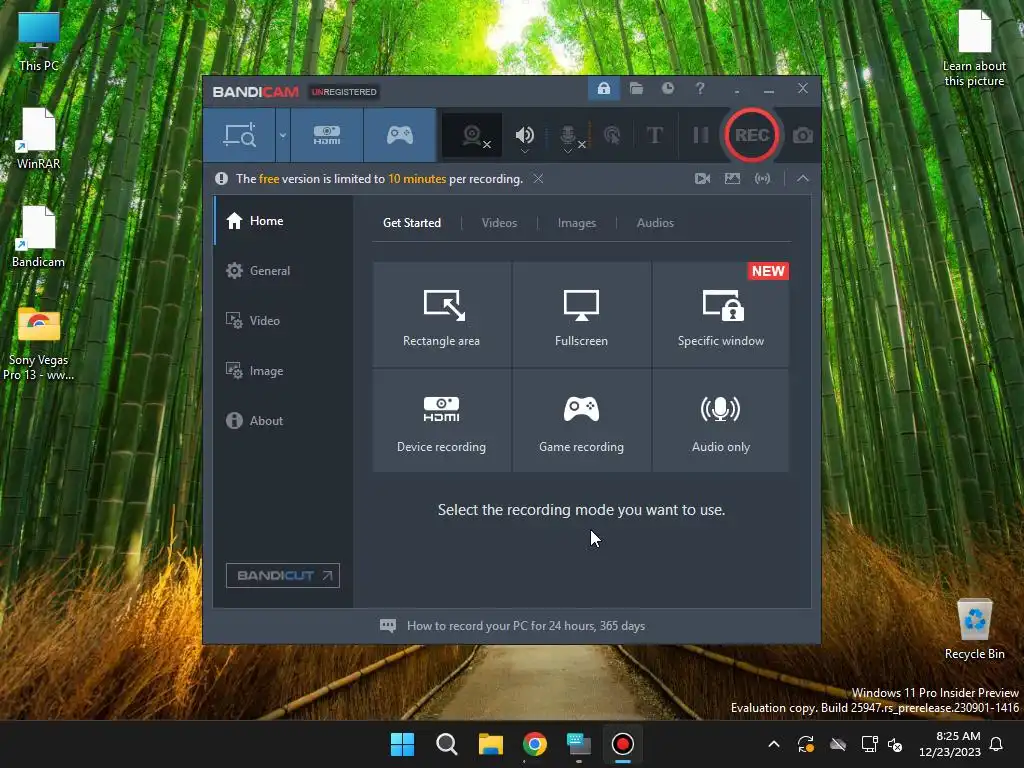
Task: Click the BANDICAM logo
Action: [x=255, y=92]
